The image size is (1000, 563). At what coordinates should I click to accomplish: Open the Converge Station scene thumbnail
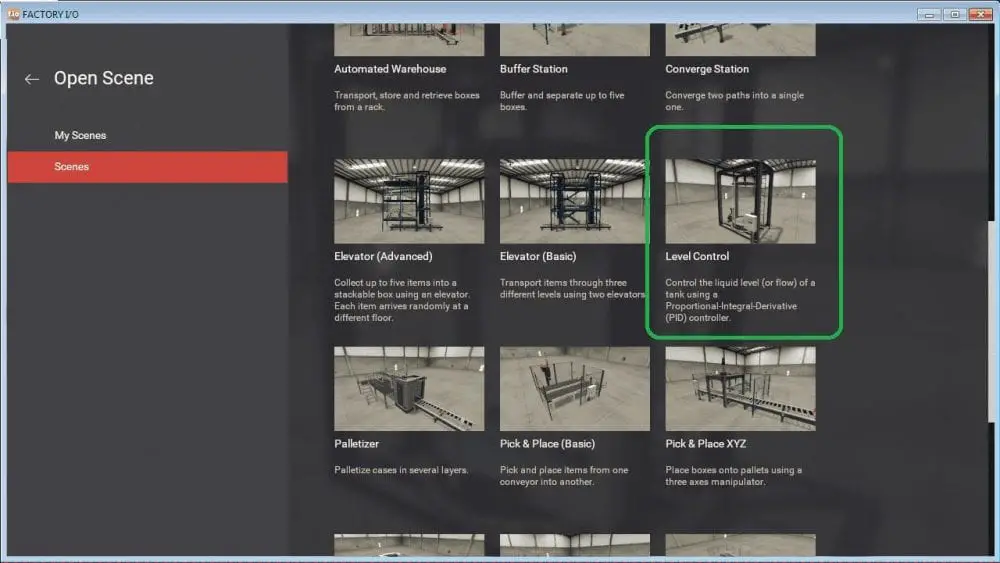tap(740, 40)
